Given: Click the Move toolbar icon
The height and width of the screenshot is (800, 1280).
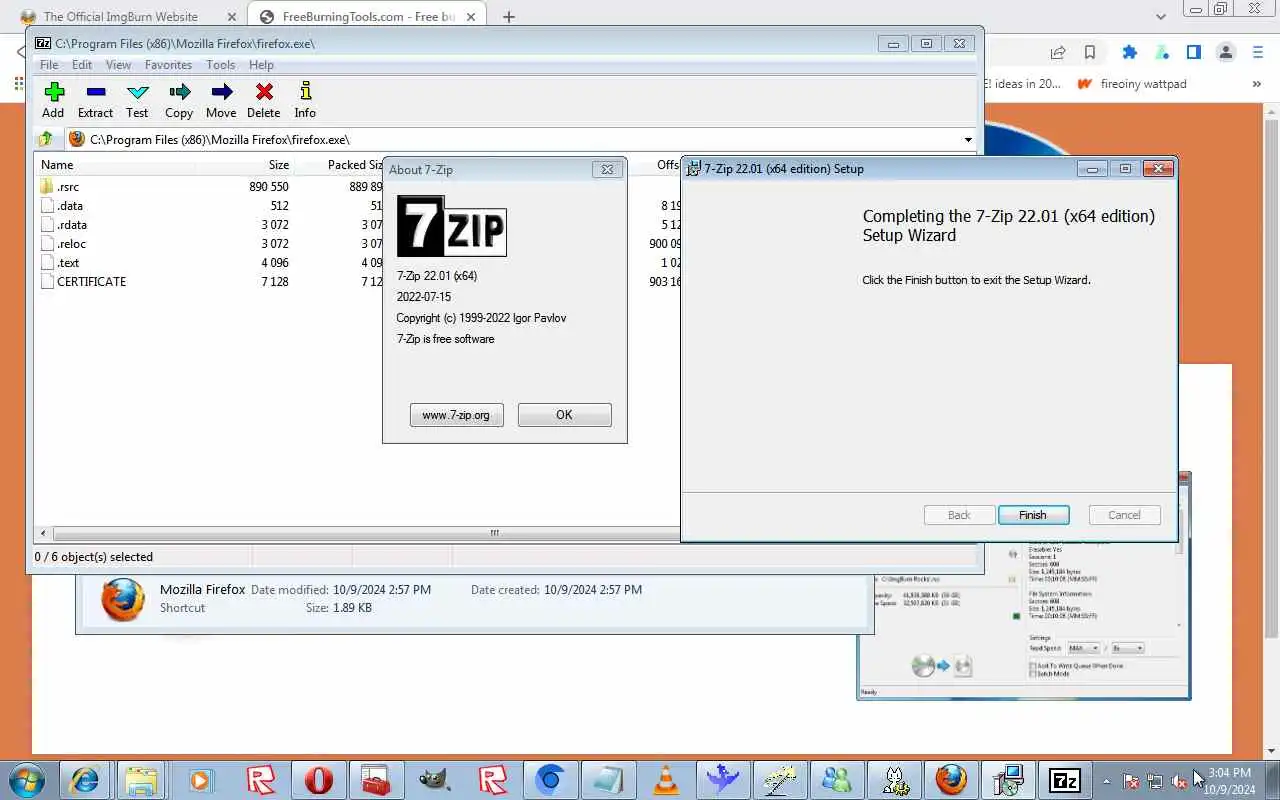Looking at the screenshot, I should (221, 100).
